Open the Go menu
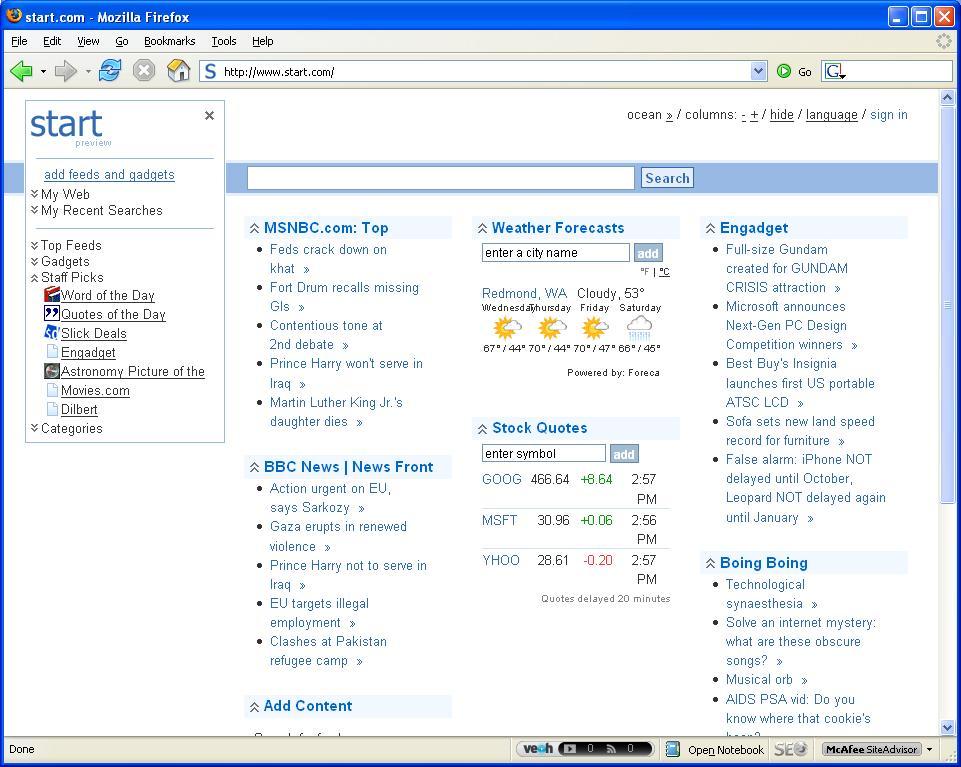Image resolution: width=961 pixels, height=767 pixels. coord(122,41)
